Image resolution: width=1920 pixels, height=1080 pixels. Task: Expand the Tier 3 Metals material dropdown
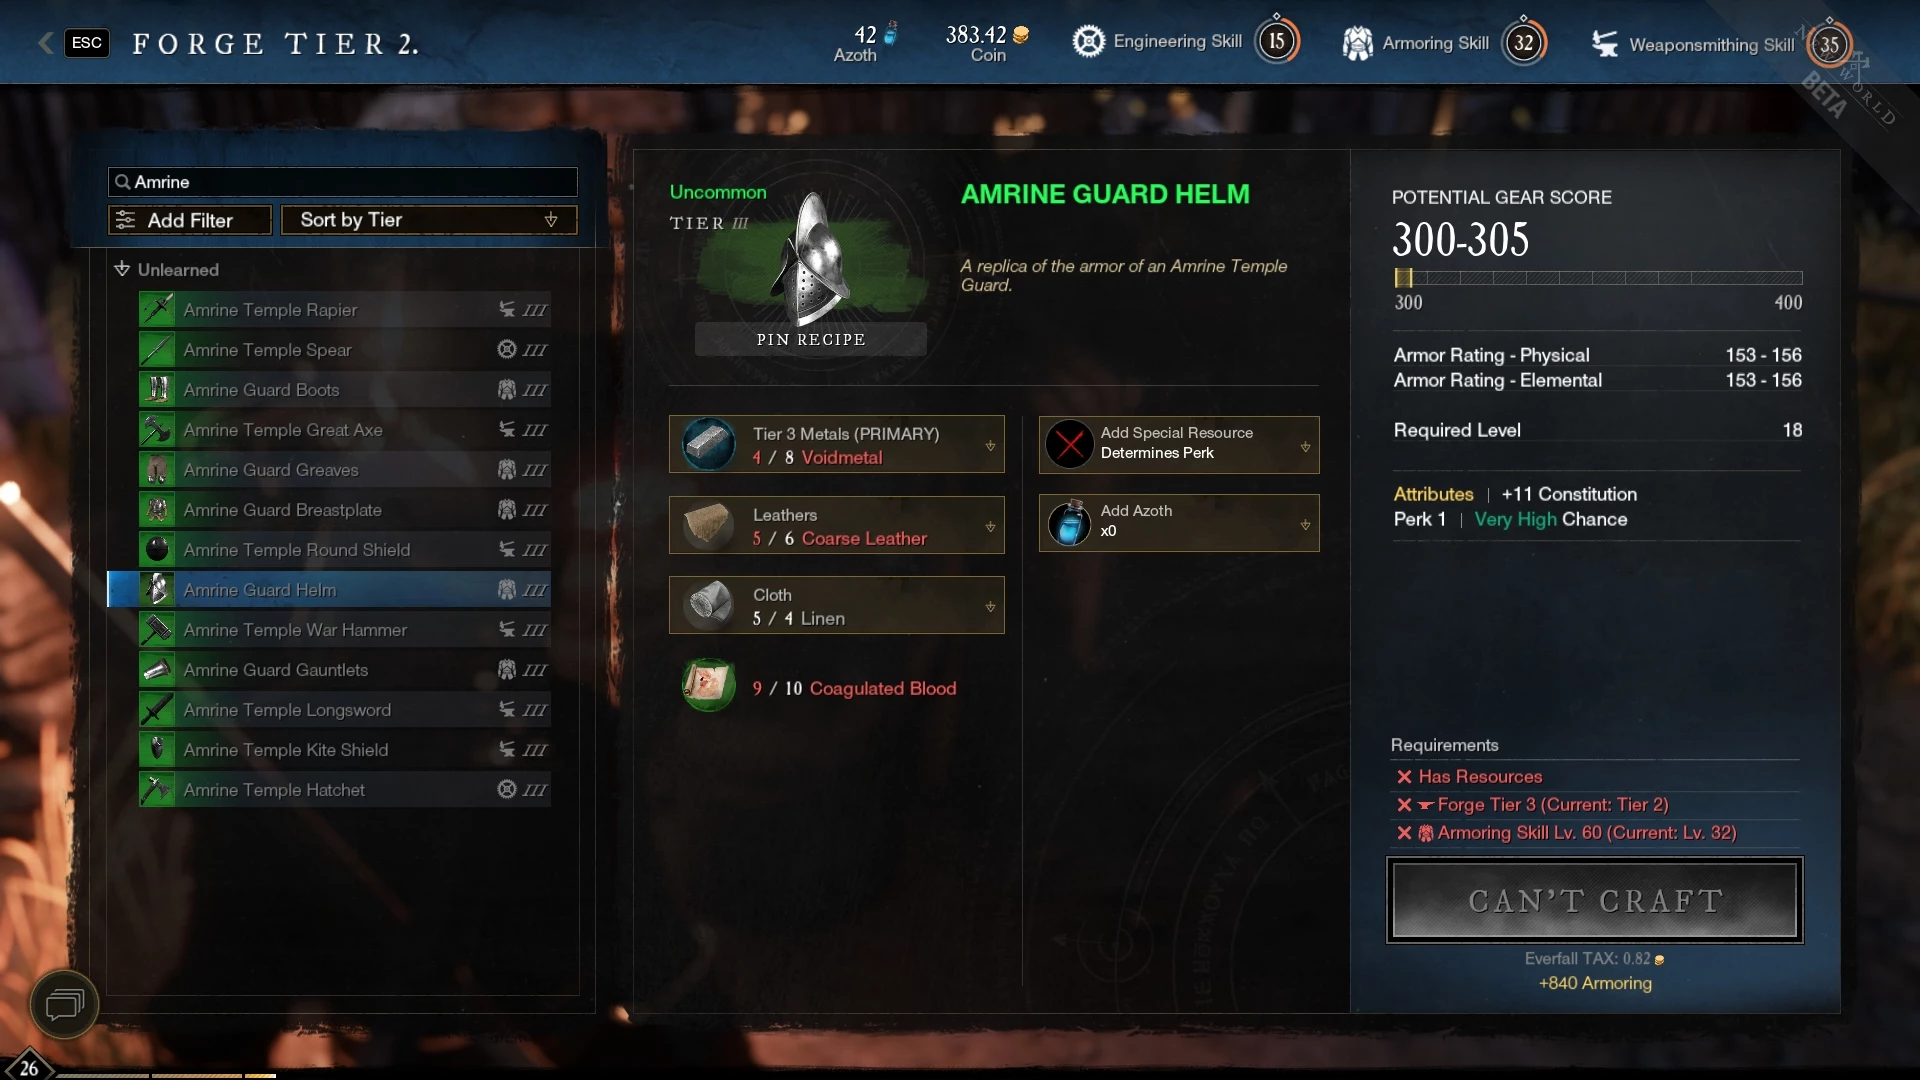click(x=990, y=445)
